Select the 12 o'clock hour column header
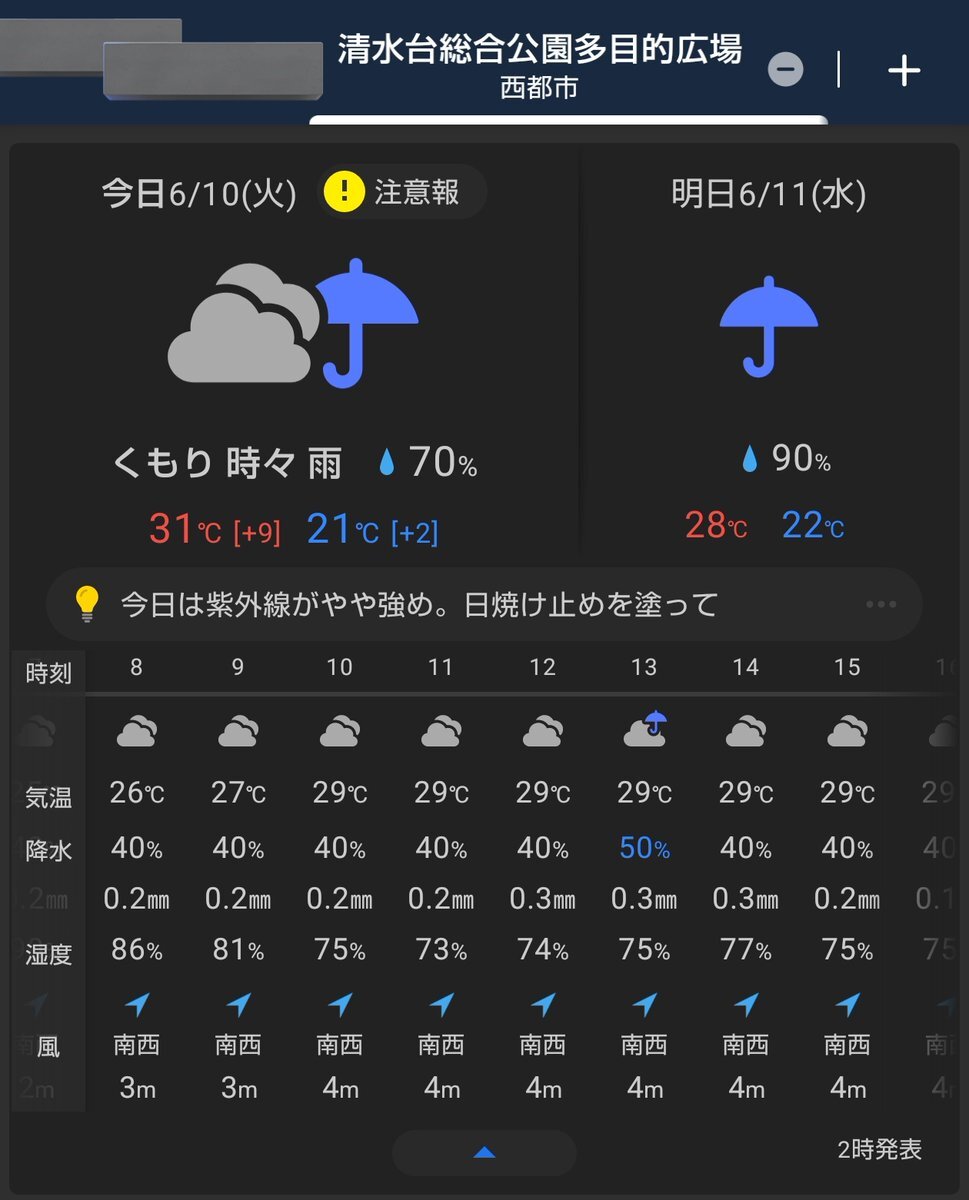 [x=542, y=668]
